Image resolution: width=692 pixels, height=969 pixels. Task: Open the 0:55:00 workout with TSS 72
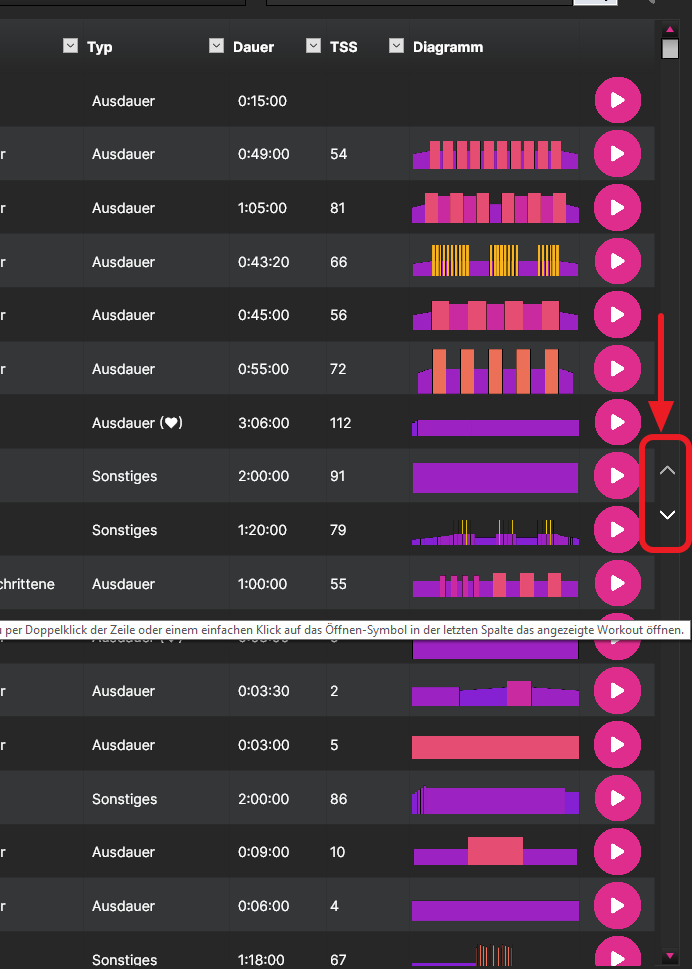[x=617, y=368]
